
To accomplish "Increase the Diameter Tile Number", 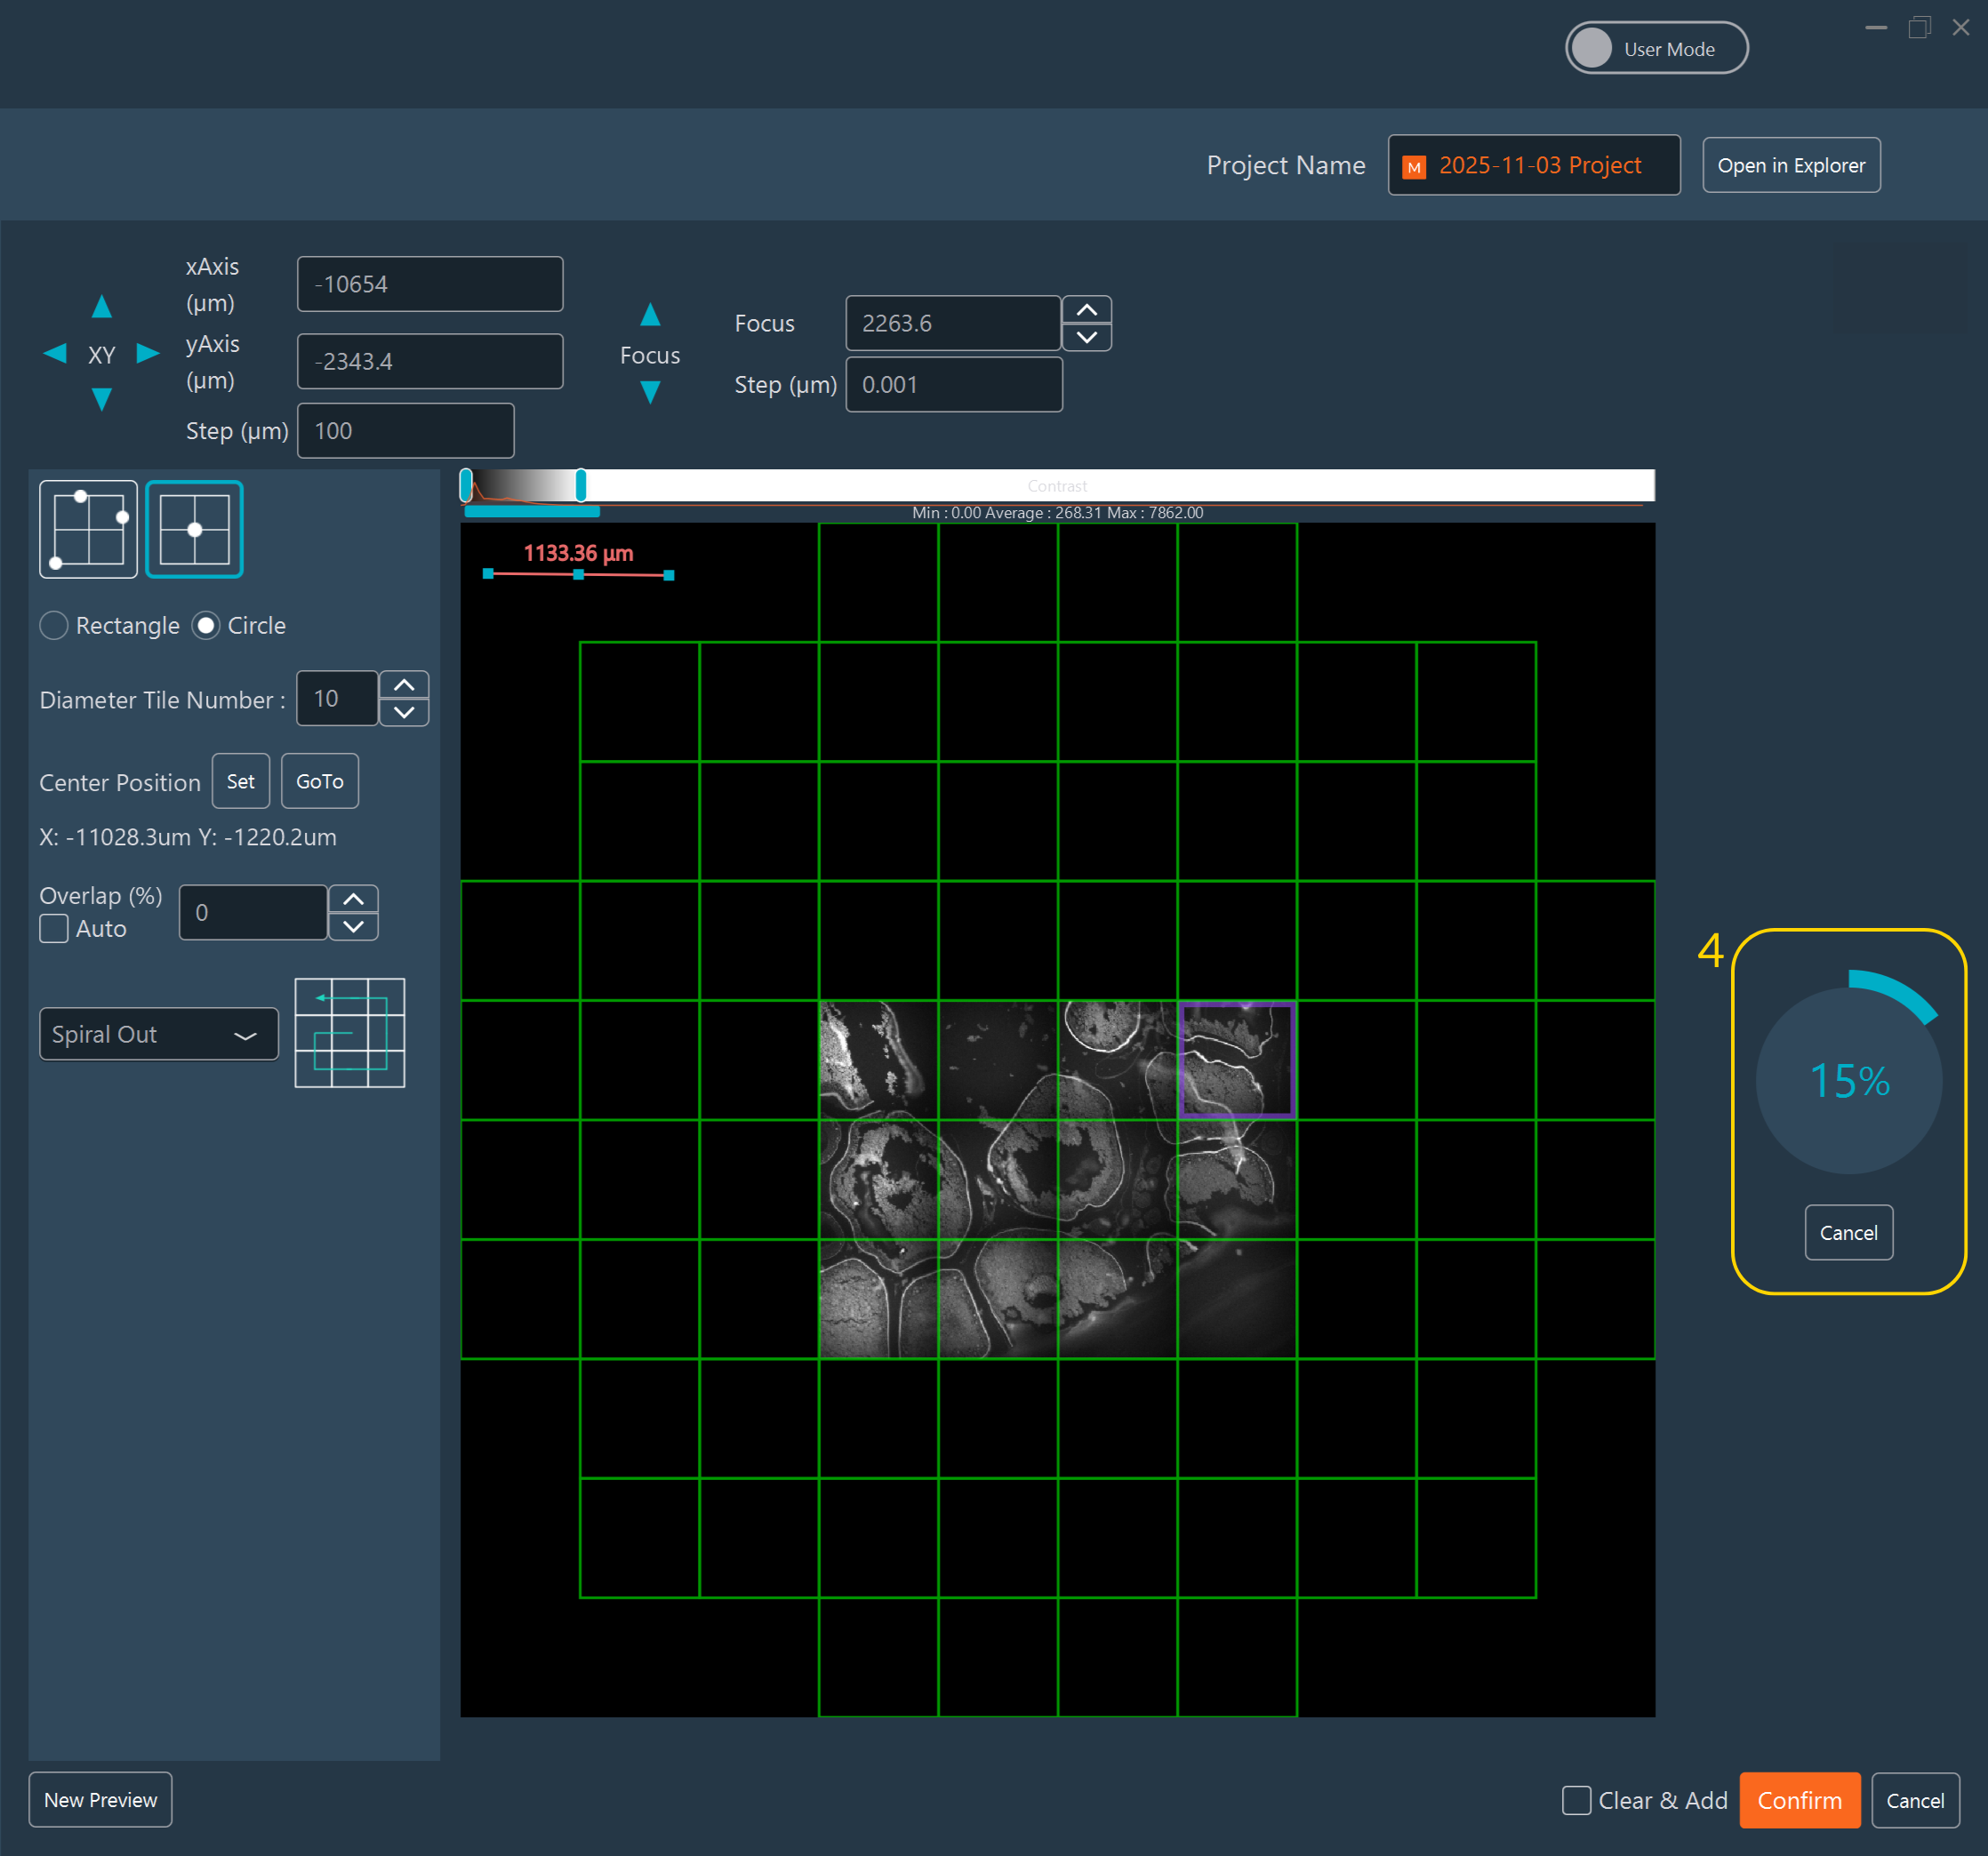I will 404,685.
